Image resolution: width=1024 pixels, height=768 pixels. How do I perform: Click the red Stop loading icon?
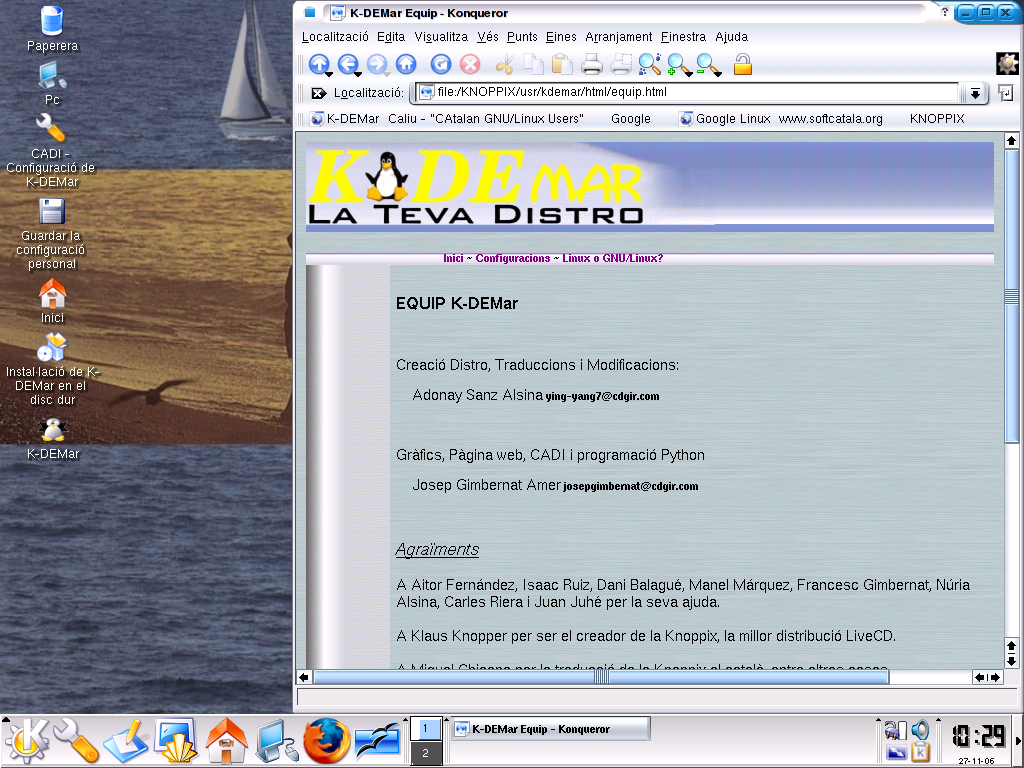point(470,63)
